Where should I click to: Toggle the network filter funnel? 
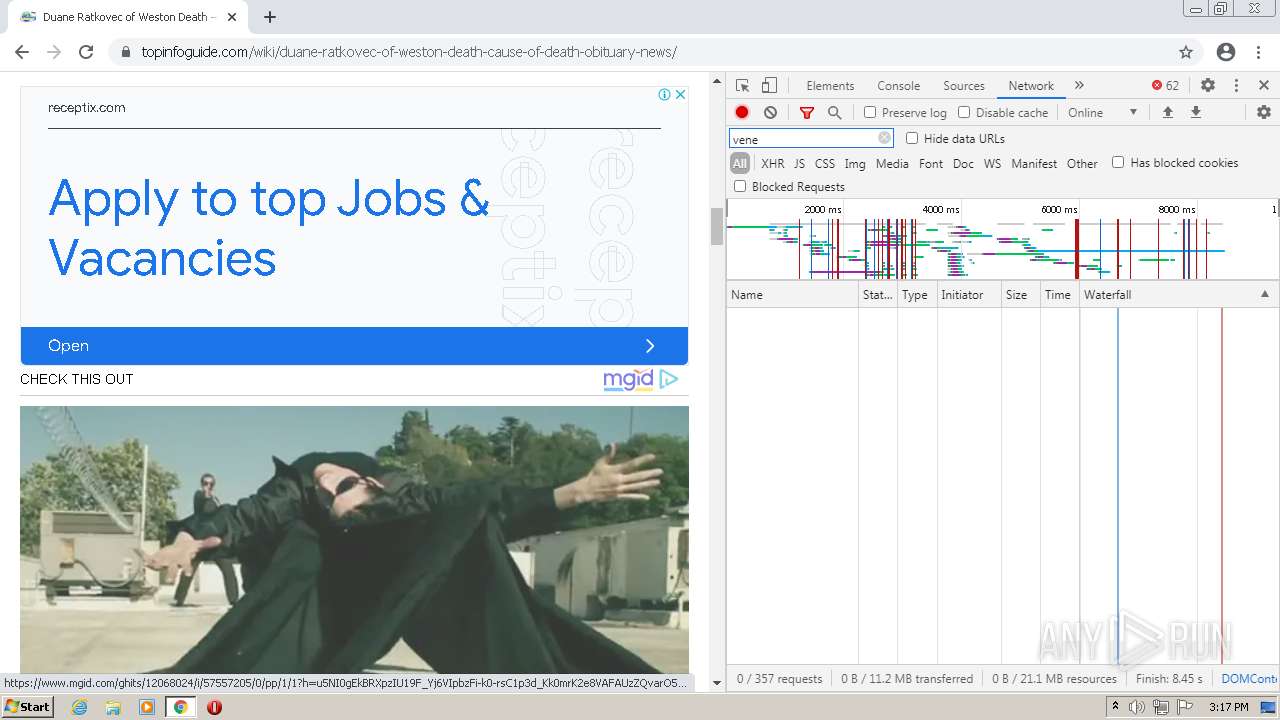(807, 113)
